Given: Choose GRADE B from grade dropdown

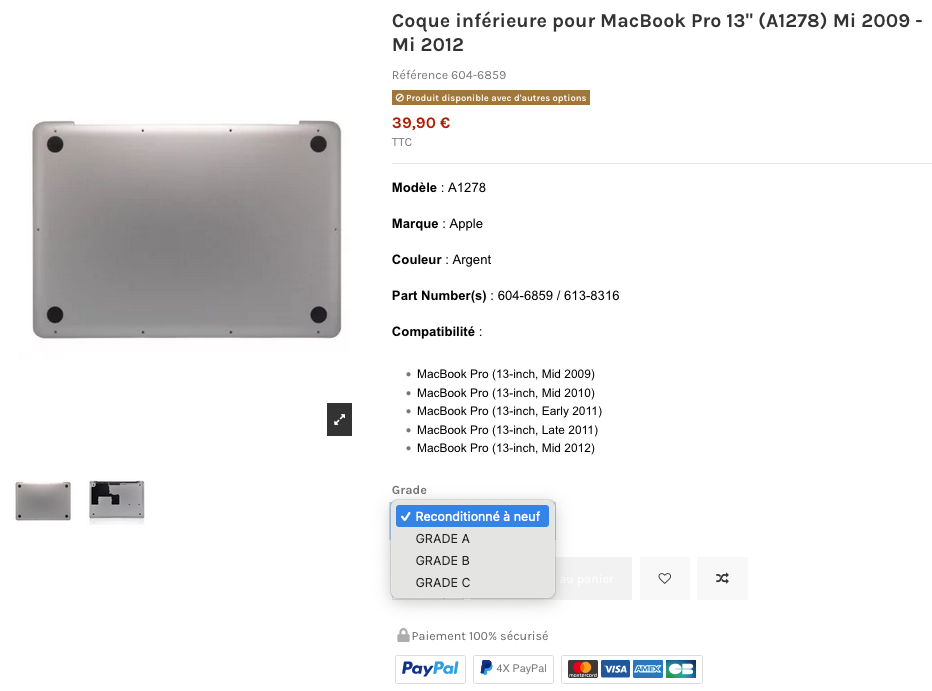Looking at the screenshot, I should [473, 560].
